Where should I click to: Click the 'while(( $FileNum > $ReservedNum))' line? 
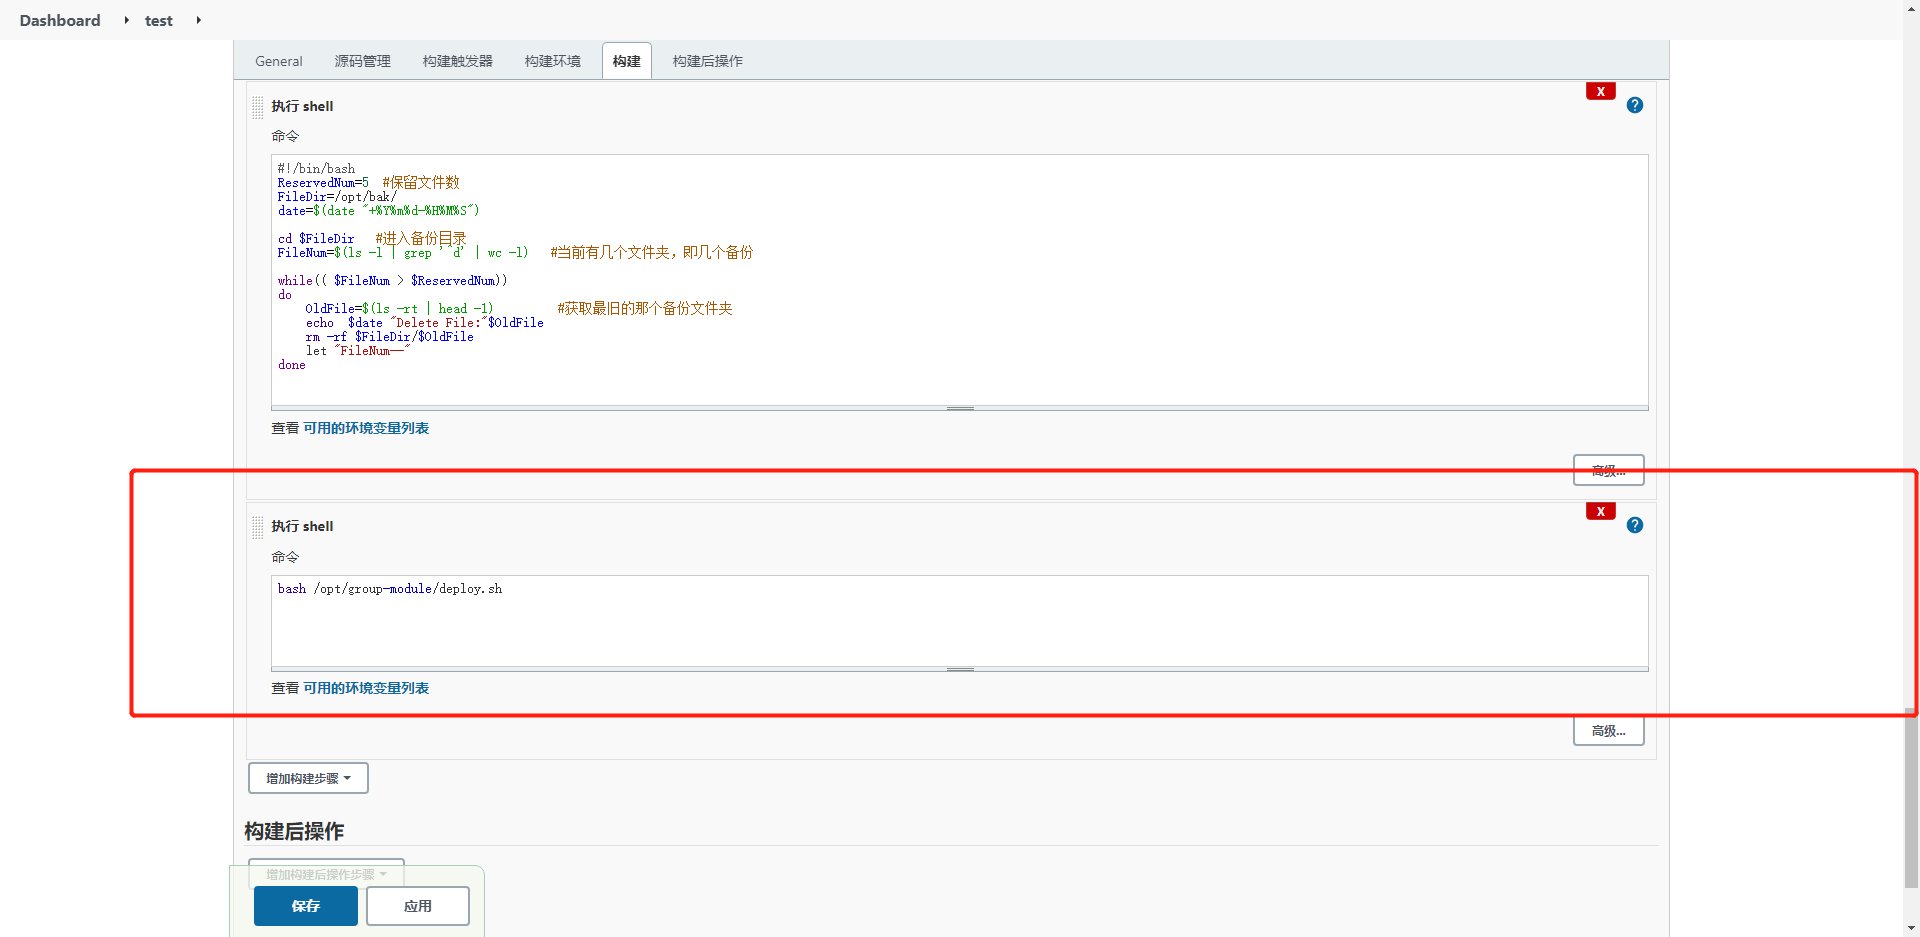(x=393, y=281)
